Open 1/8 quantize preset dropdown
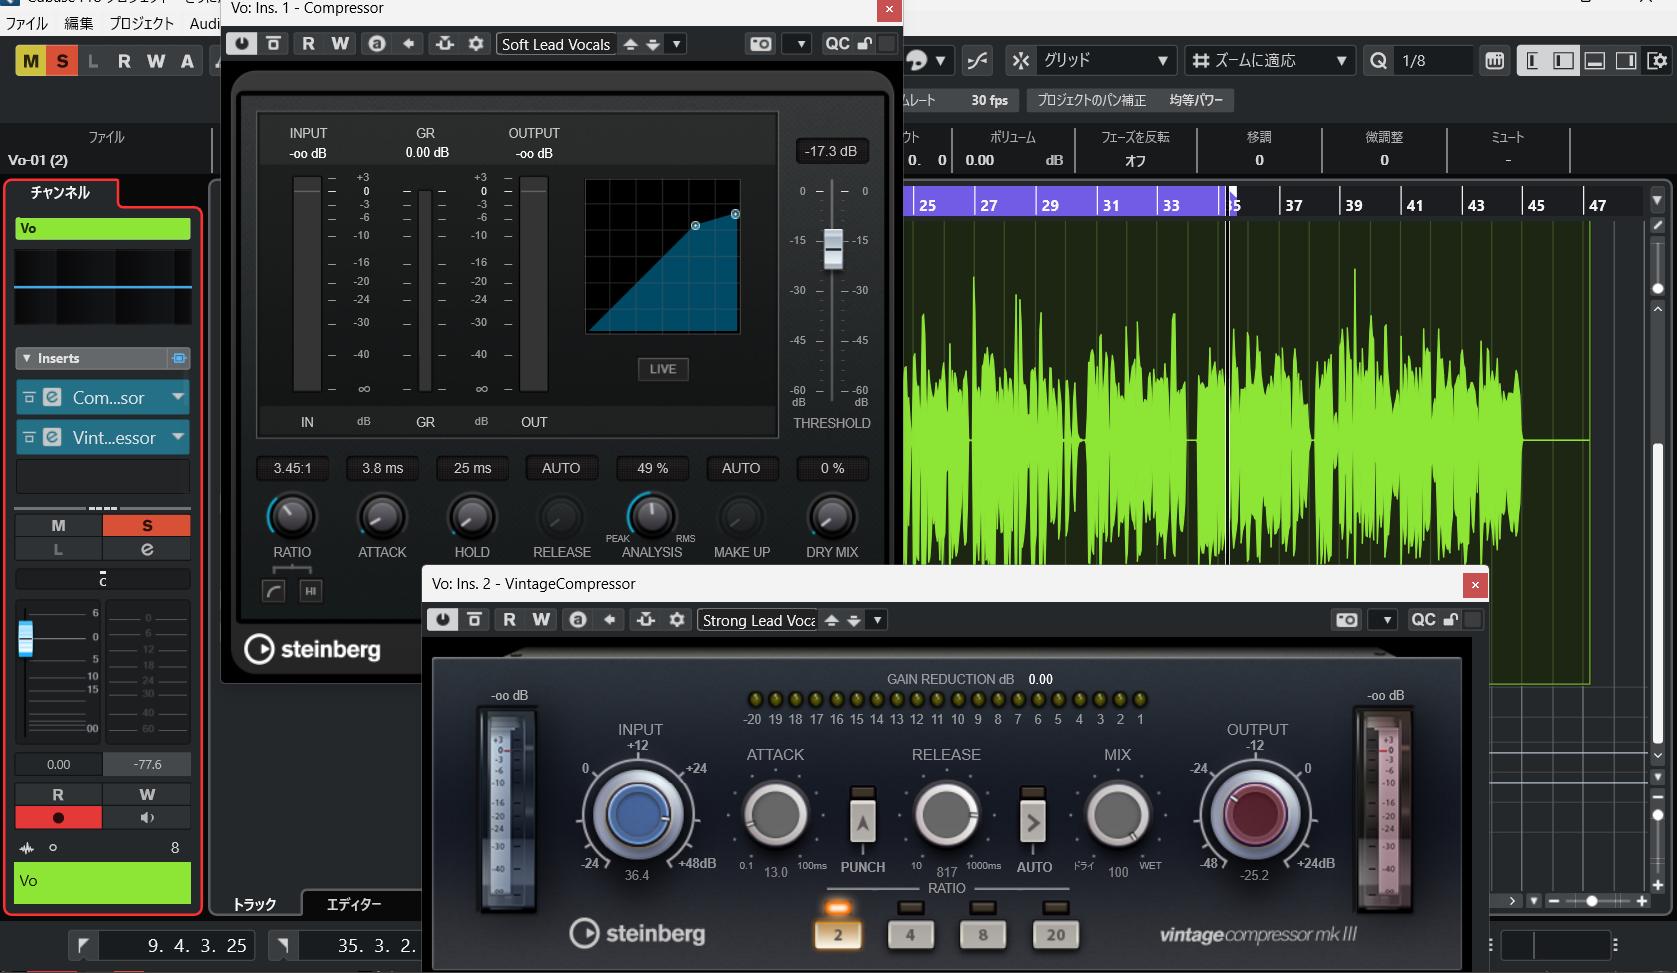 point(1434,61)
